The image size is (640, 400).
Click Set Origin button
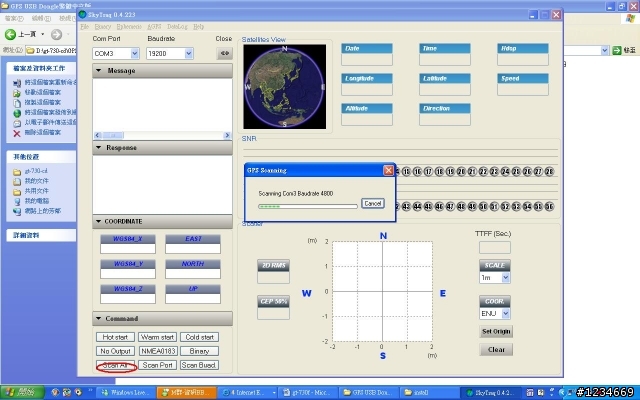click(496, 331)
